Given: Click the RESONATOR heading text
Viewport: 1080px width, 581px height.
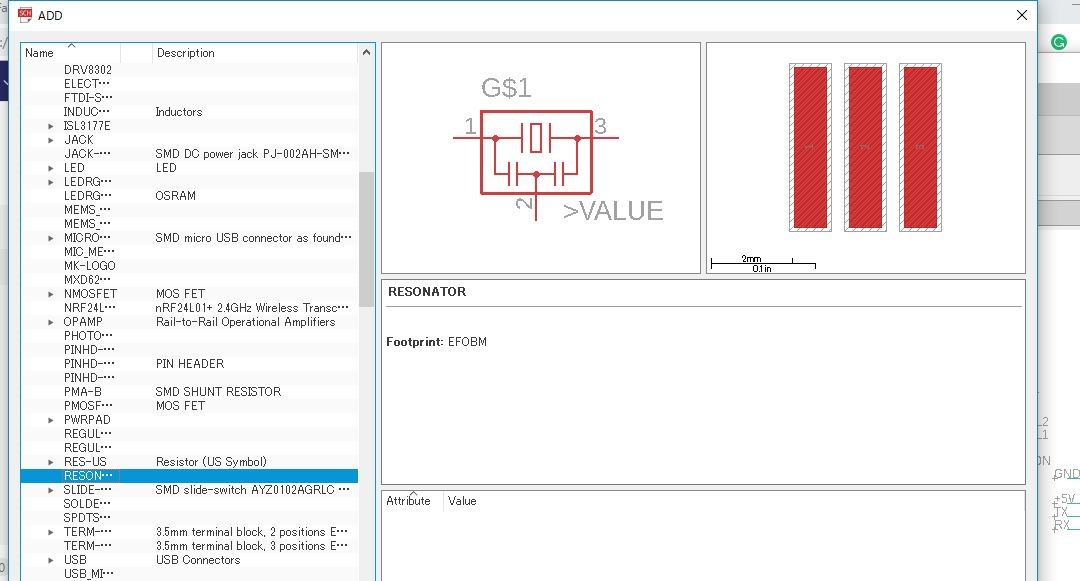Looking at the screenshot, I should click(x=427, y=291).
